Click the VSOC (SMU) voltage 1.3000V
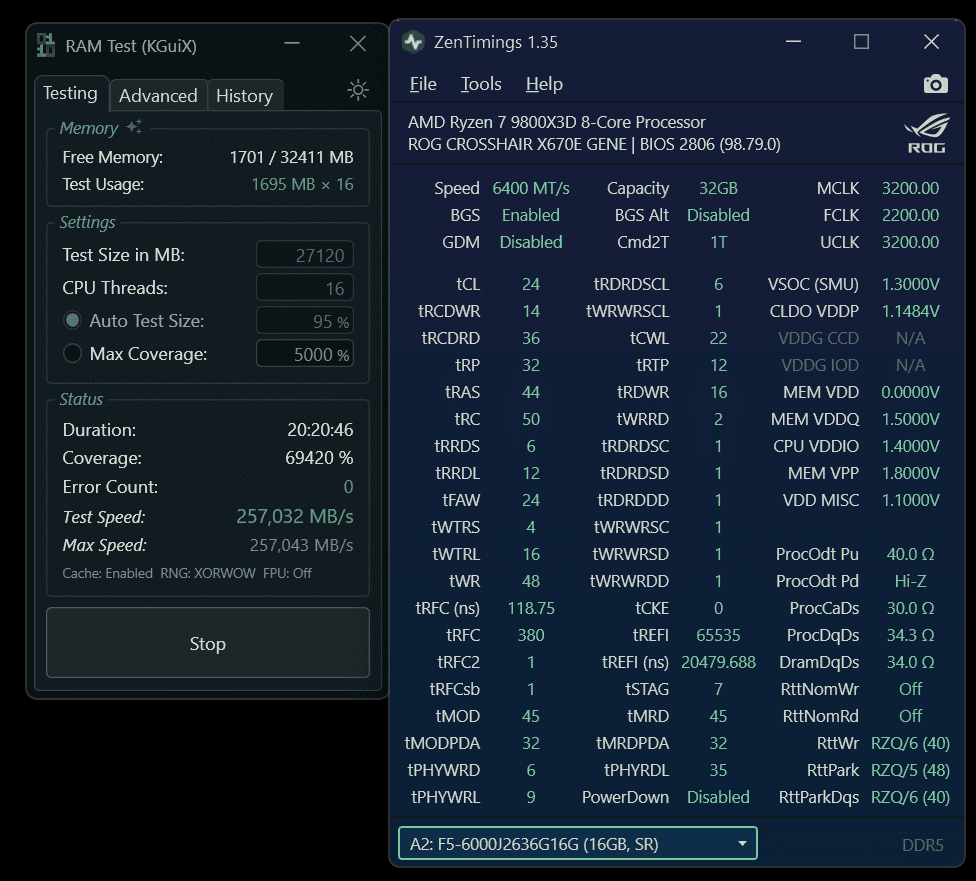The width and height of the screenshot is (976, 881). [x=910, y=284]
